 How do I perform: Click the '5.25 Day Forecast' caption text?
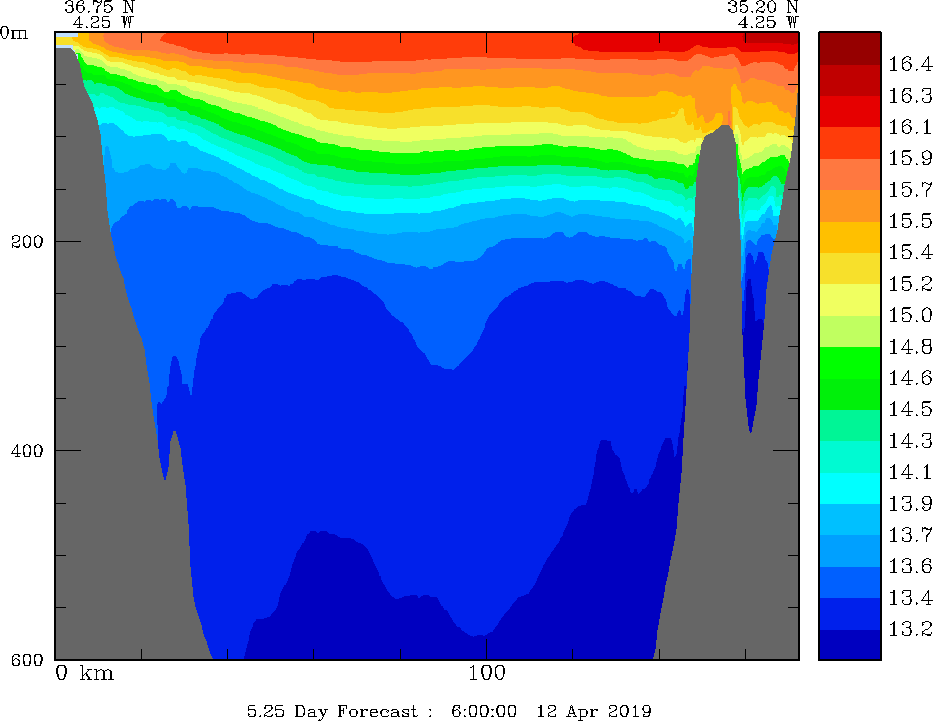(x=333, y=711)
